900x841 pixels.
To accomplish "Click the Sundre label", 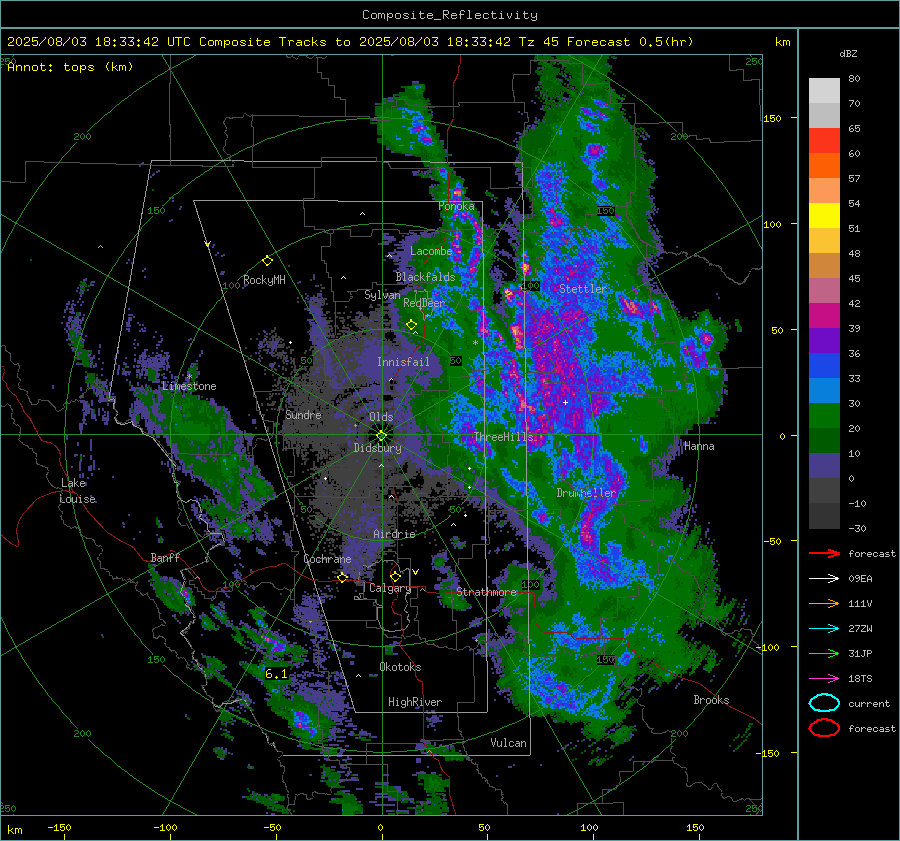I will coord(303,415).
